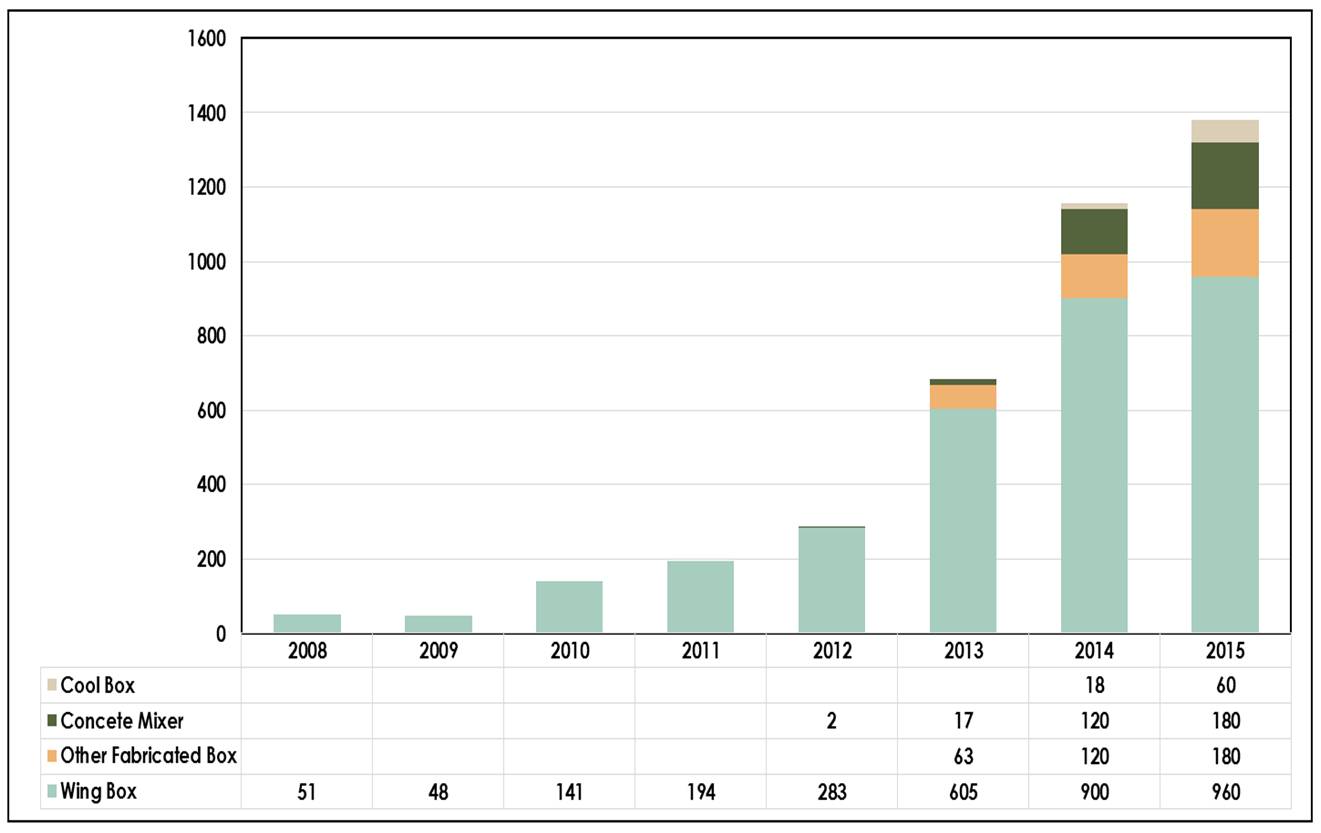Click the Concete Mixer legend color swatch
This screenshot has width=1321, height=833.
[x=52, y=721]
